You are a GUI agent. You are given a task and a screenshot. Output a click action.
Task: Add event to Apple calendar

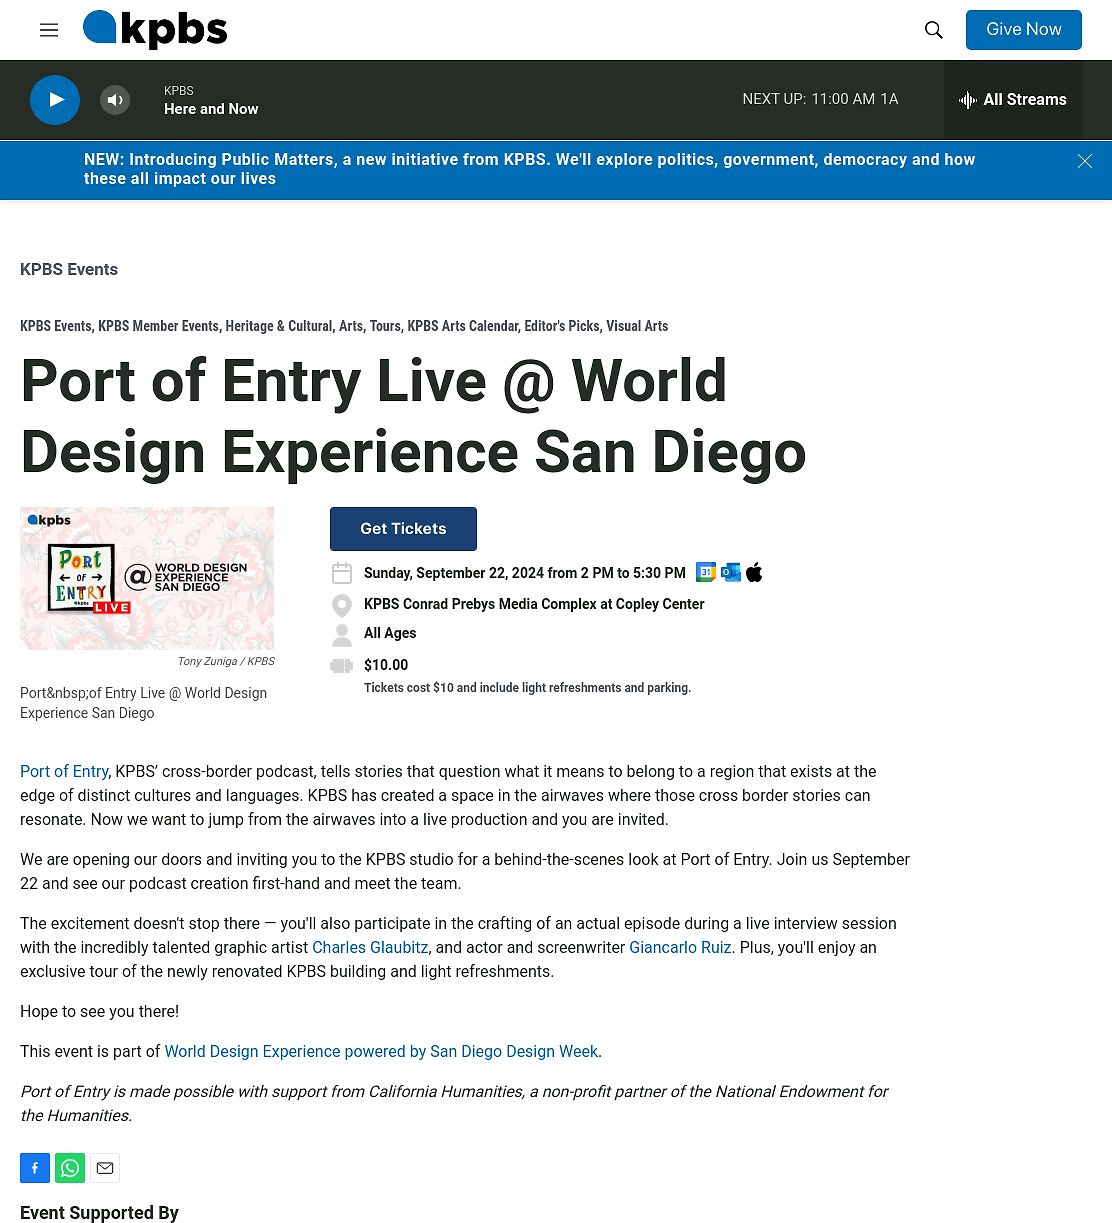pos(754,572)
